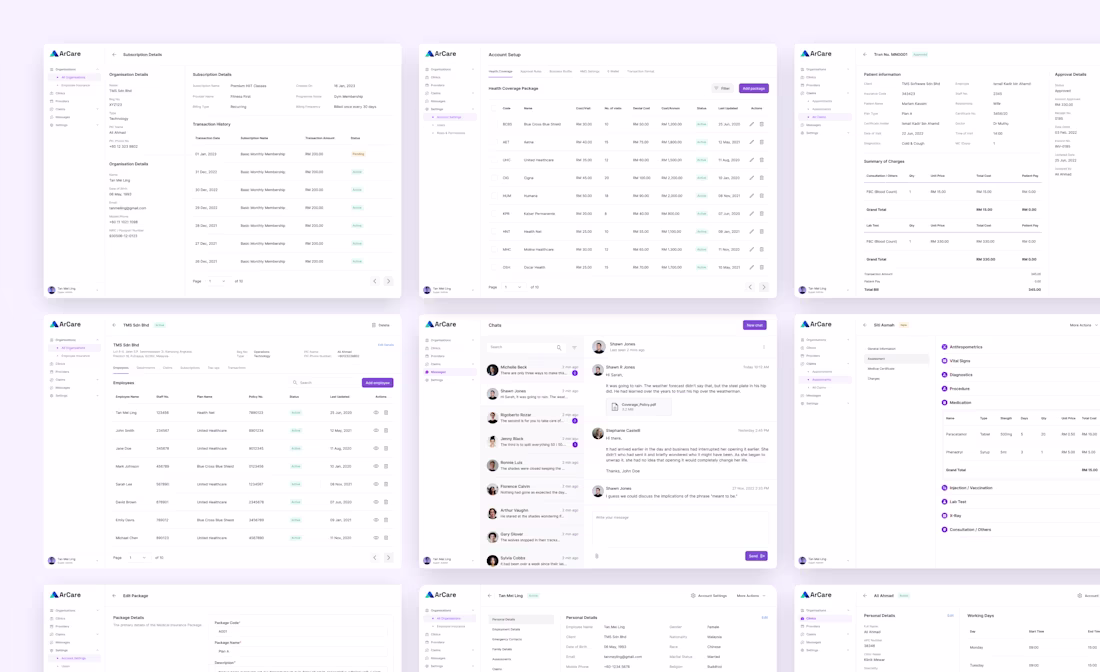1100x672 pixels.
Task: Go to the next page of the Employees table
Action: (x=388, y=558)
